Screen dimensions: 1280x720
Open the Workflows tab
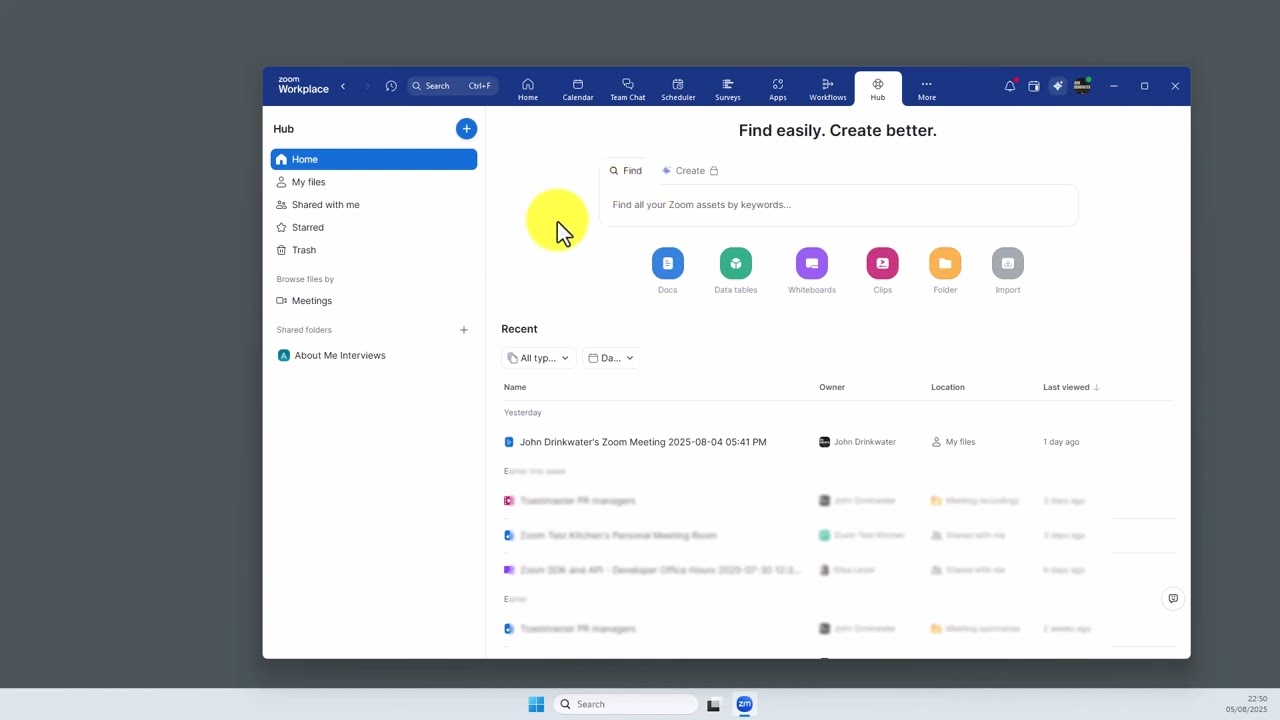click(x=828, y=89)
